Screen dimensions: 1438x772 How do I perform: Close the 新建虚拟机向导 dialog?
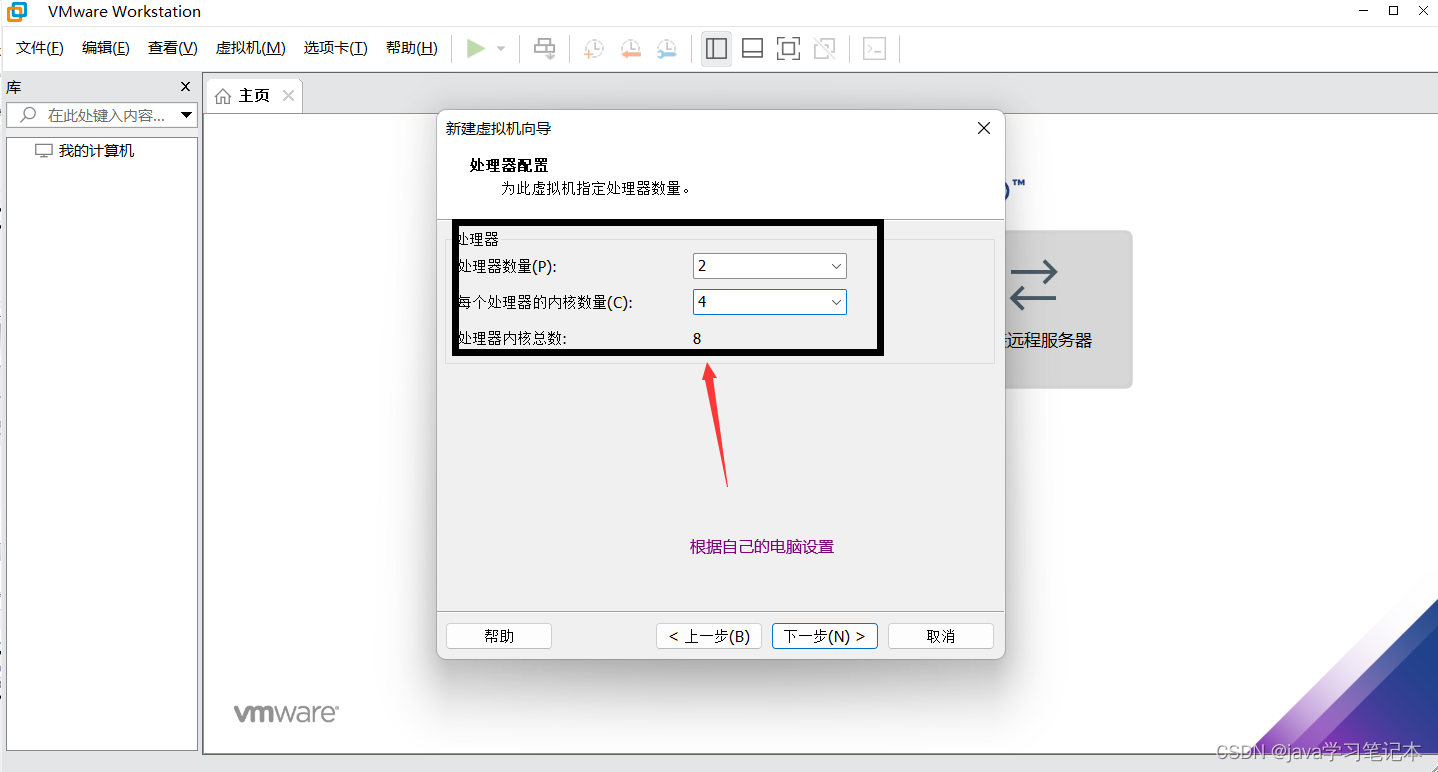(984, 128)
